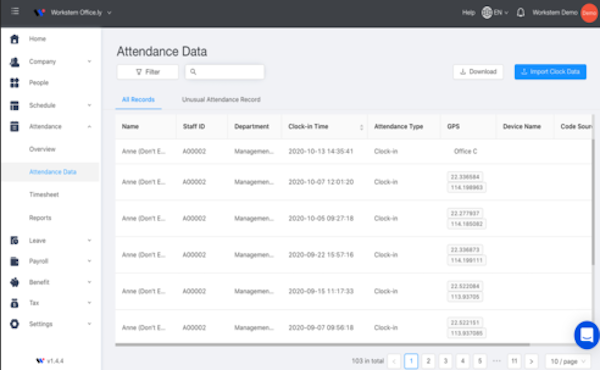Viewport: 600px width, 370px height.
Task: Click the Help link
Action: click(468, 13)
